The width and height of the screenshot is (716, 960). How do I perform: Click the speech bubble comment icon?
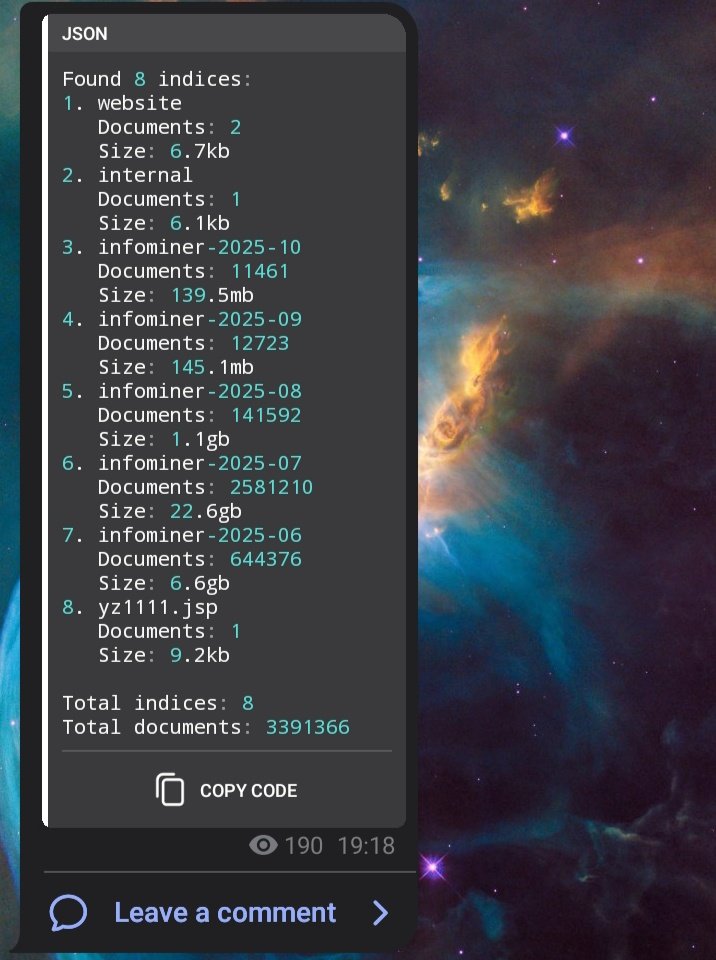click(68, 913)
